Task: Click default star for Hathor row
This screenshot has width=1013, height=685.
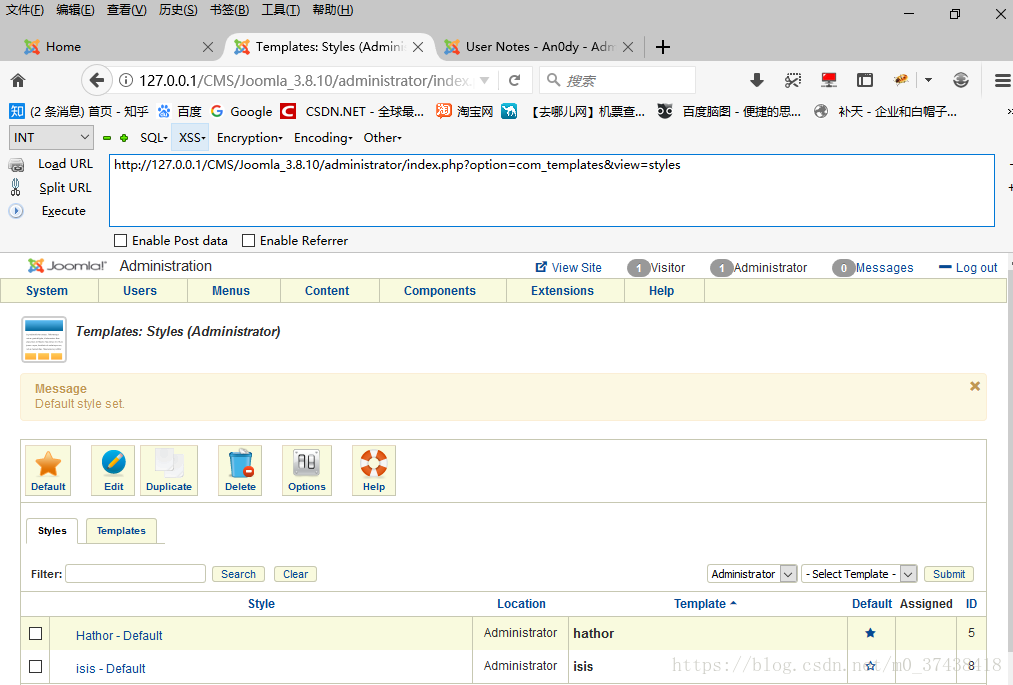Action: coord(870,633)
